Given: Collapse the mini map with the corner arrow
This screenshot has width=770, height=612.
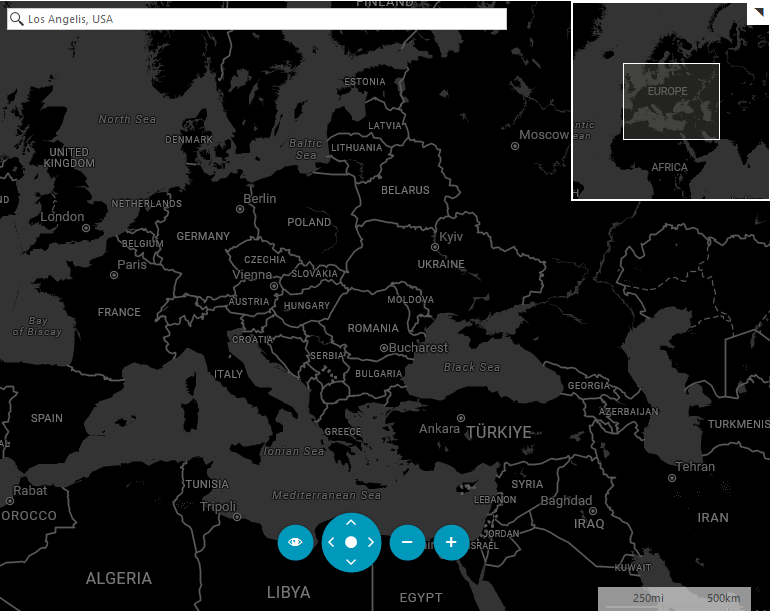Looking at the screenshot, I should coord(758,13).
